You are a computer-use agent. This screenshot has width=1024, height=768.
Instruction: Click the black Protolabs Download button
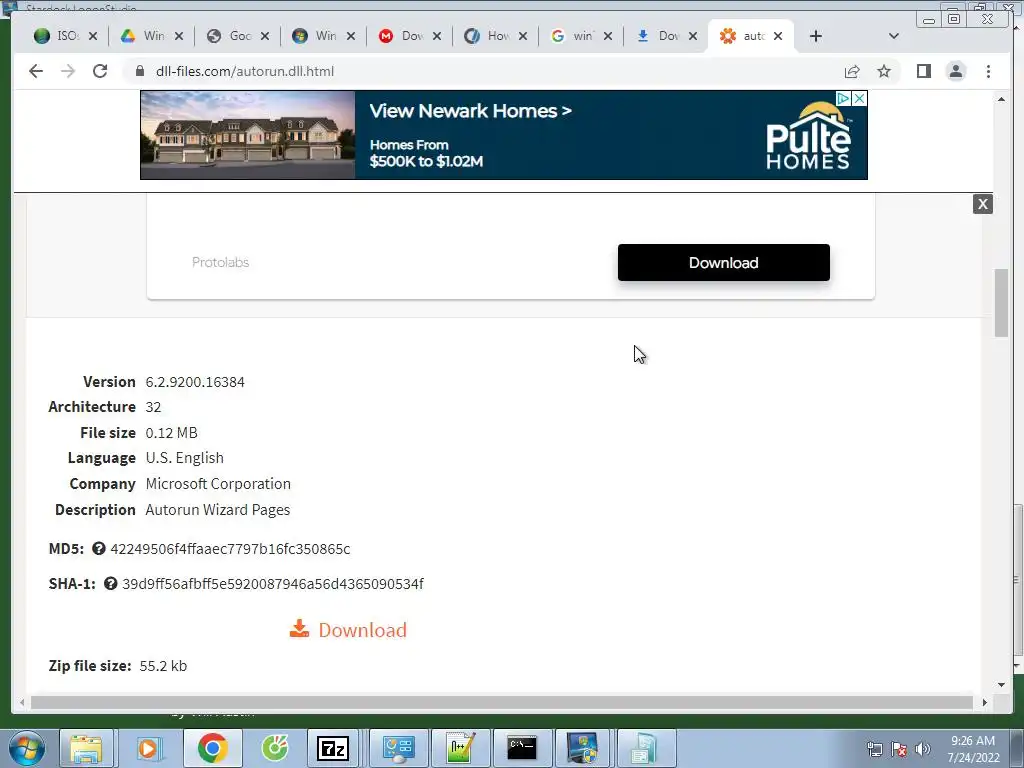724,263
